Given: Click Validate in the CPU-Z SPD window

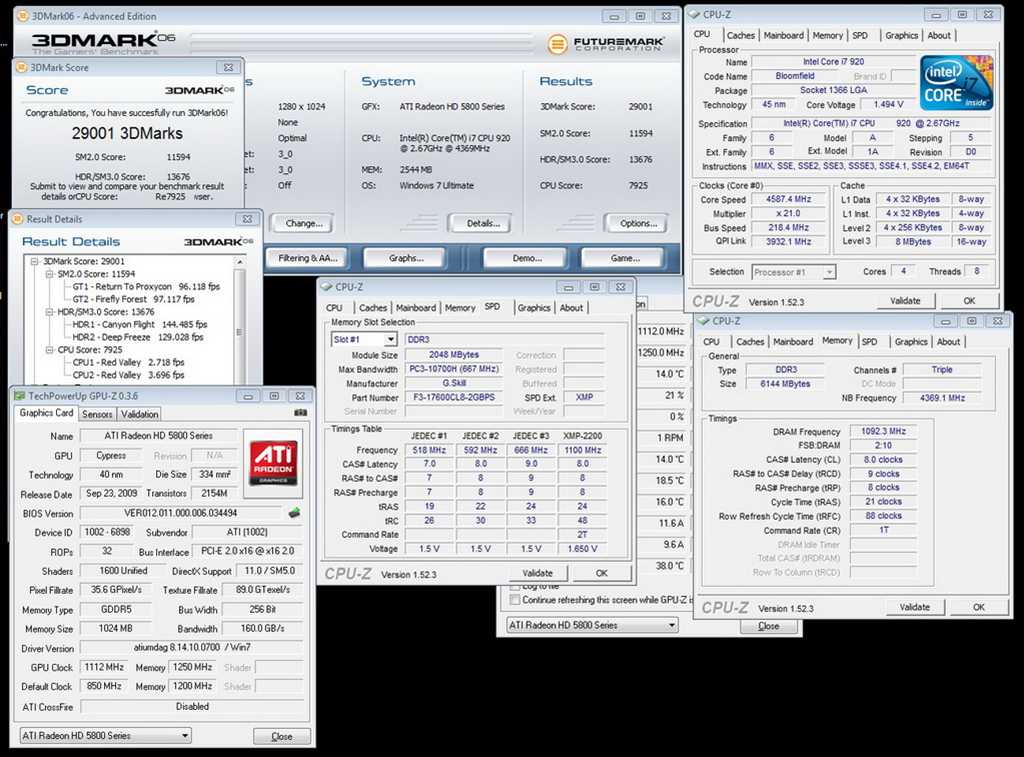Looking at the screenshot, I should 537,573.
